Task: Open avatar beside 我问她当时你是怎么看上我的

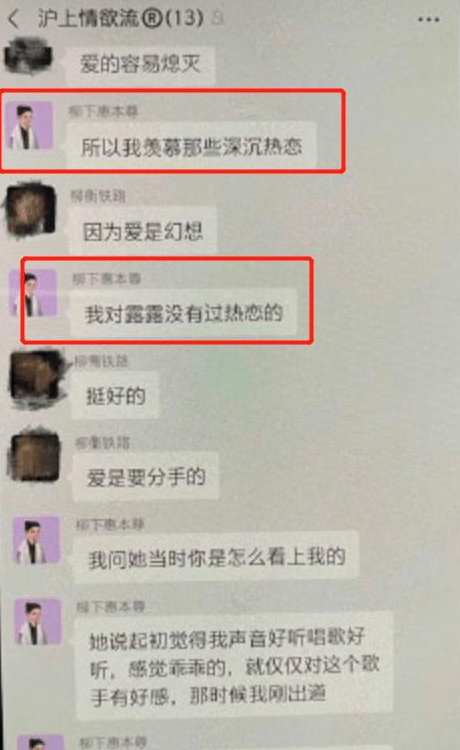Action: click(x=37, y=540)
